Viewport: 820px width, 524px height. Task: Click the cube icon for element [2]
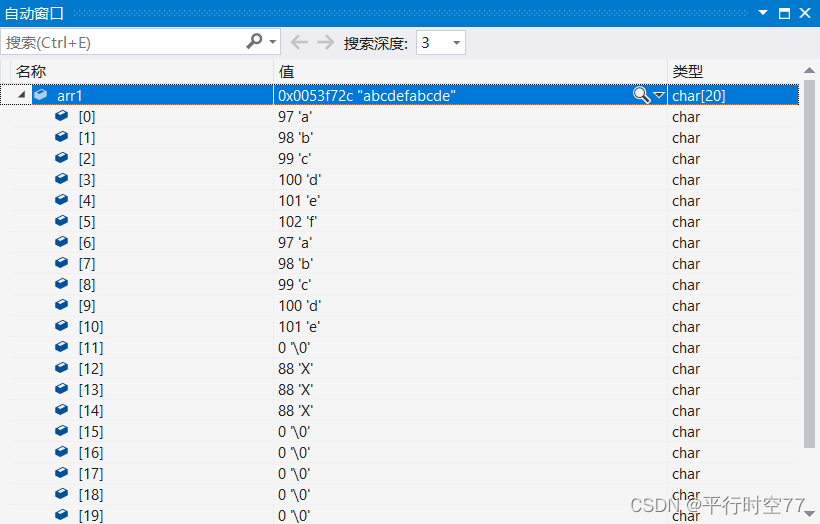point(62,157)
